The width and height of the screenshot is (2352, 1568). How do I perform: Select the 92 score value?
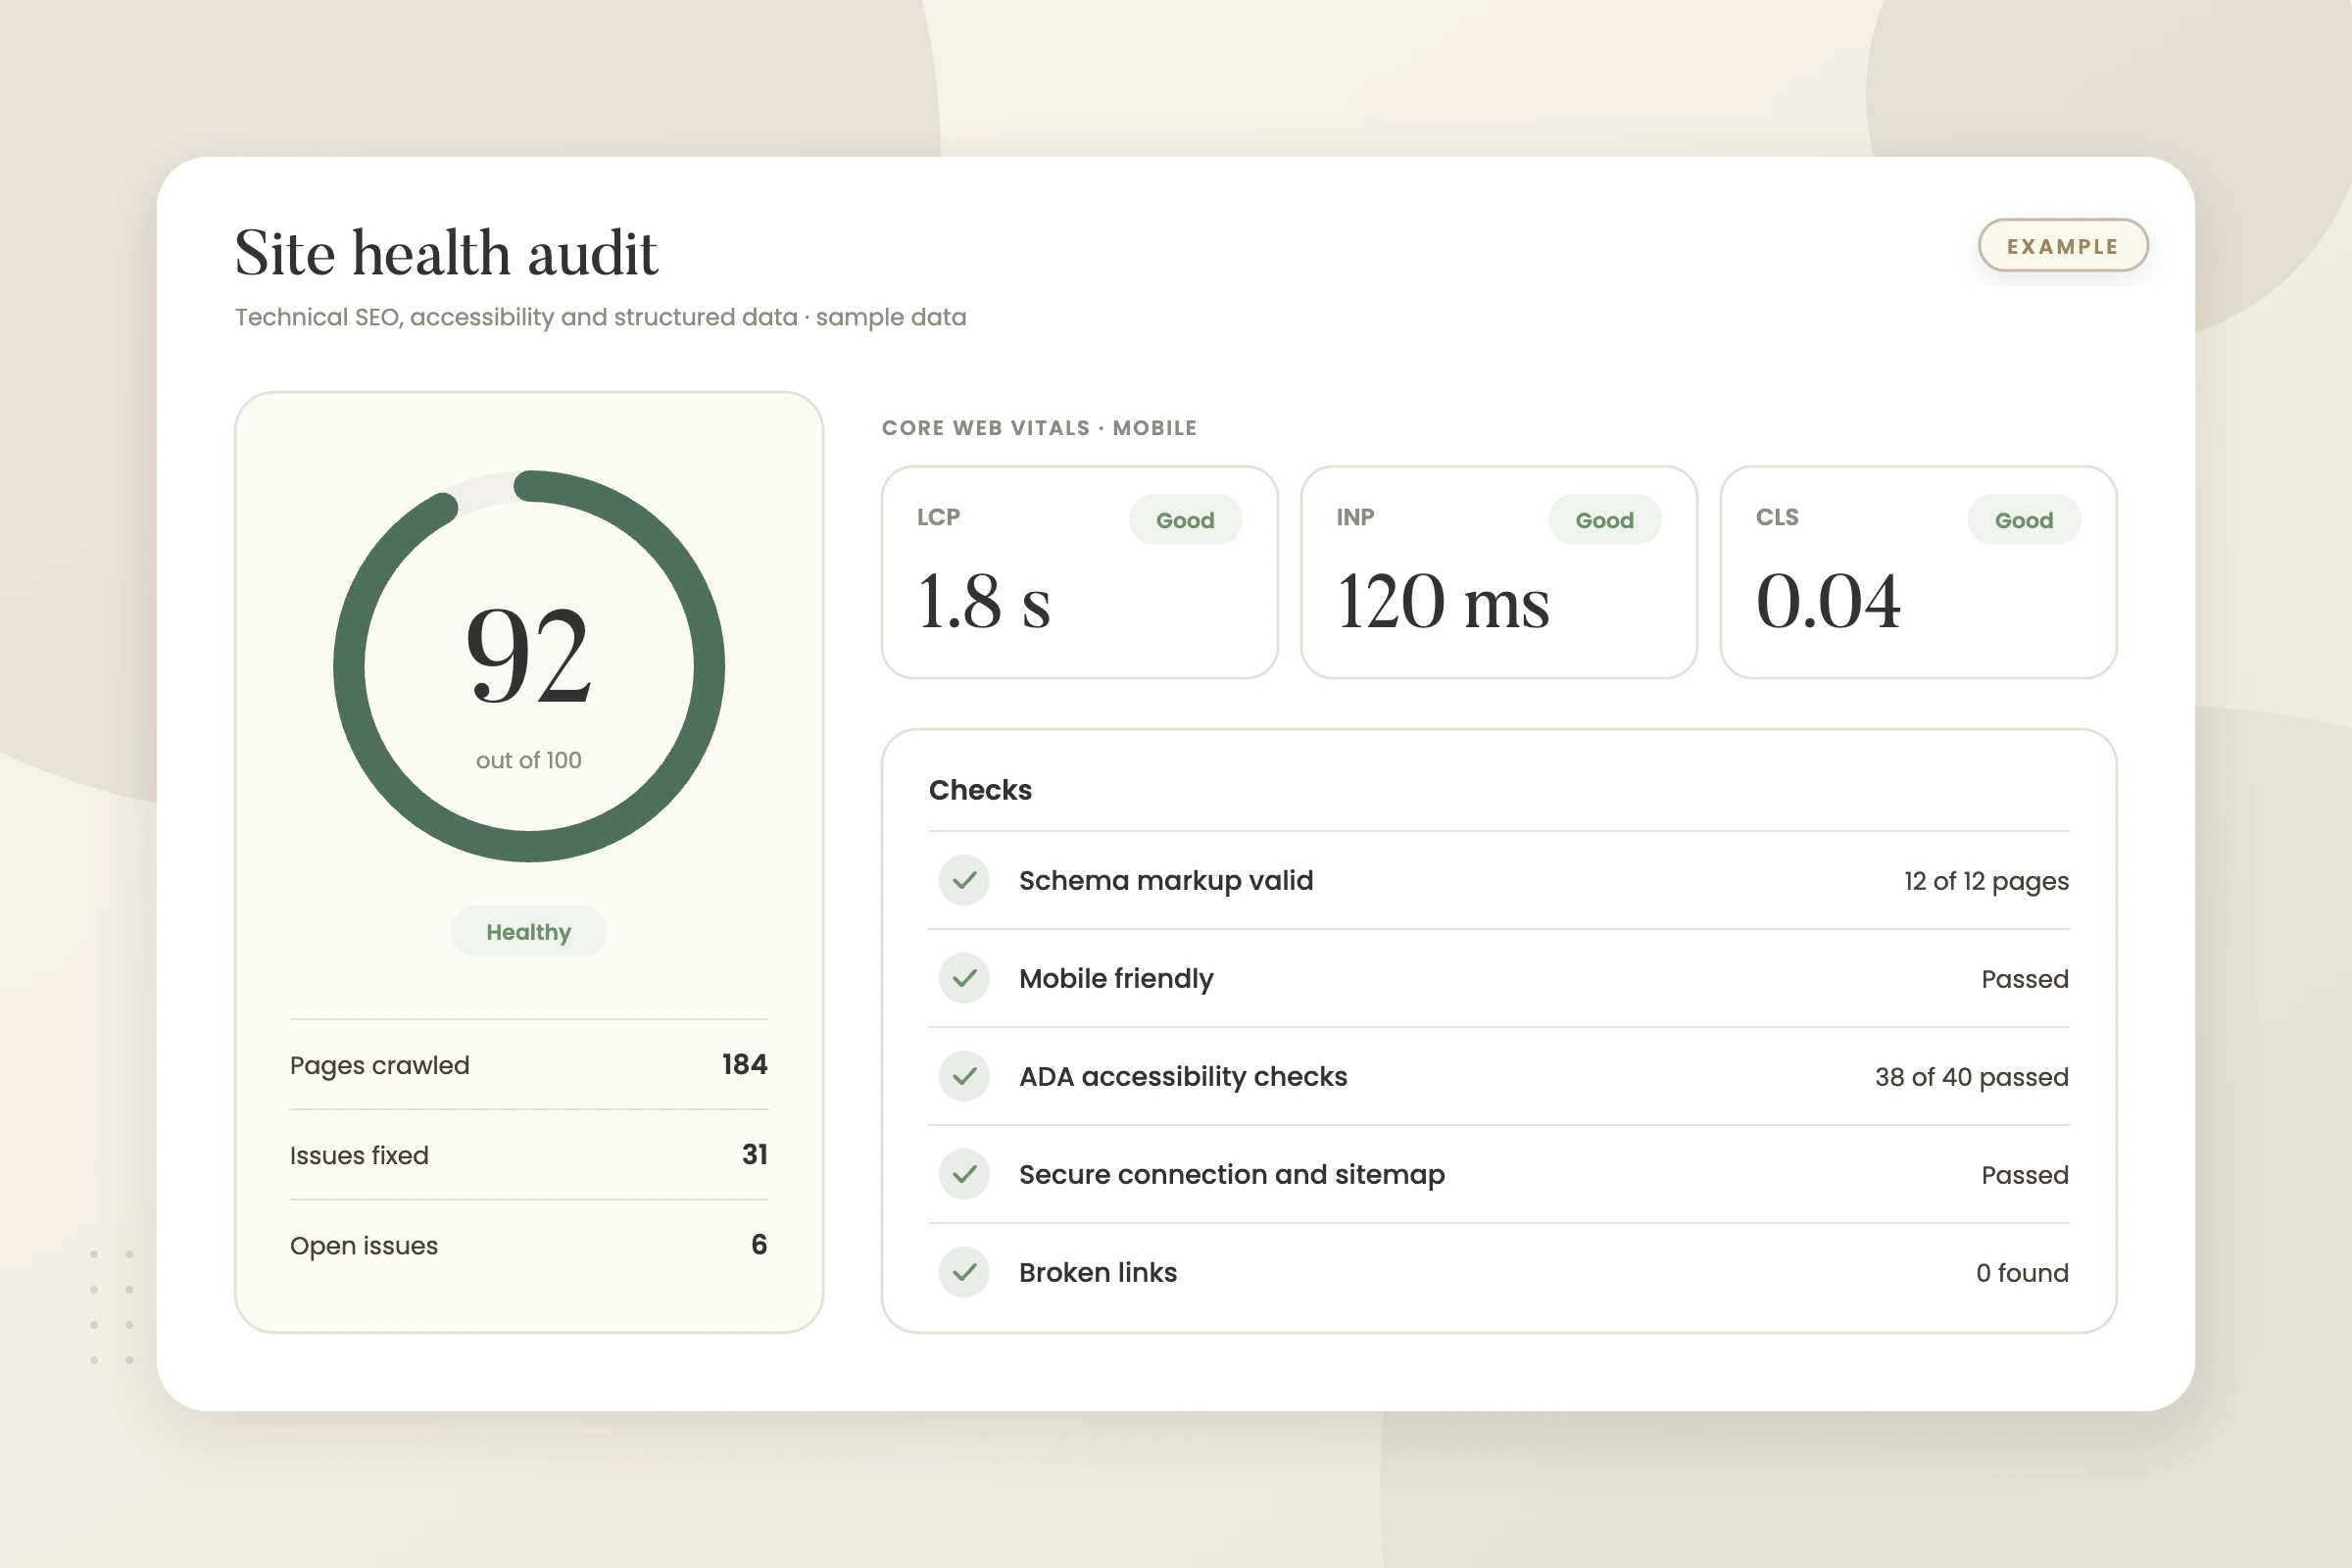tap(529, 655)
